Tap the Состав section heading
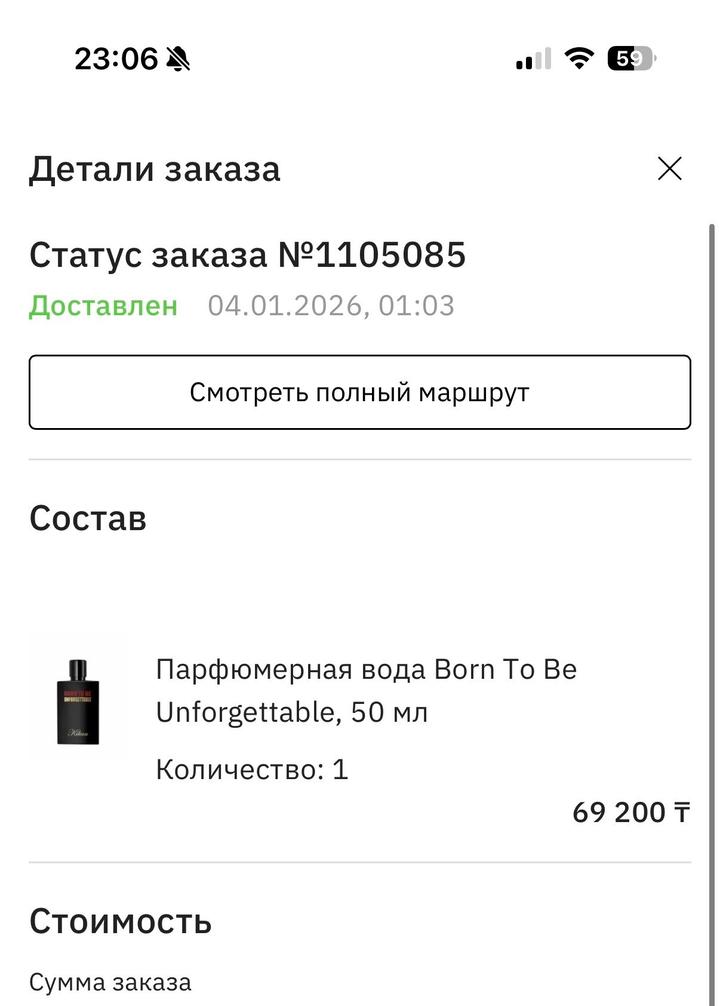Screen dimensions: 720x1006 click(88, 518)
